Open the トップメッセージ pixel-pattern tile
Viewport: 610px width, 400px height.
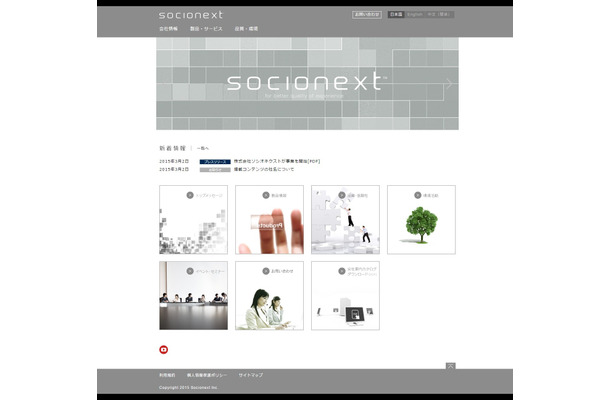[x=193, y=220]
